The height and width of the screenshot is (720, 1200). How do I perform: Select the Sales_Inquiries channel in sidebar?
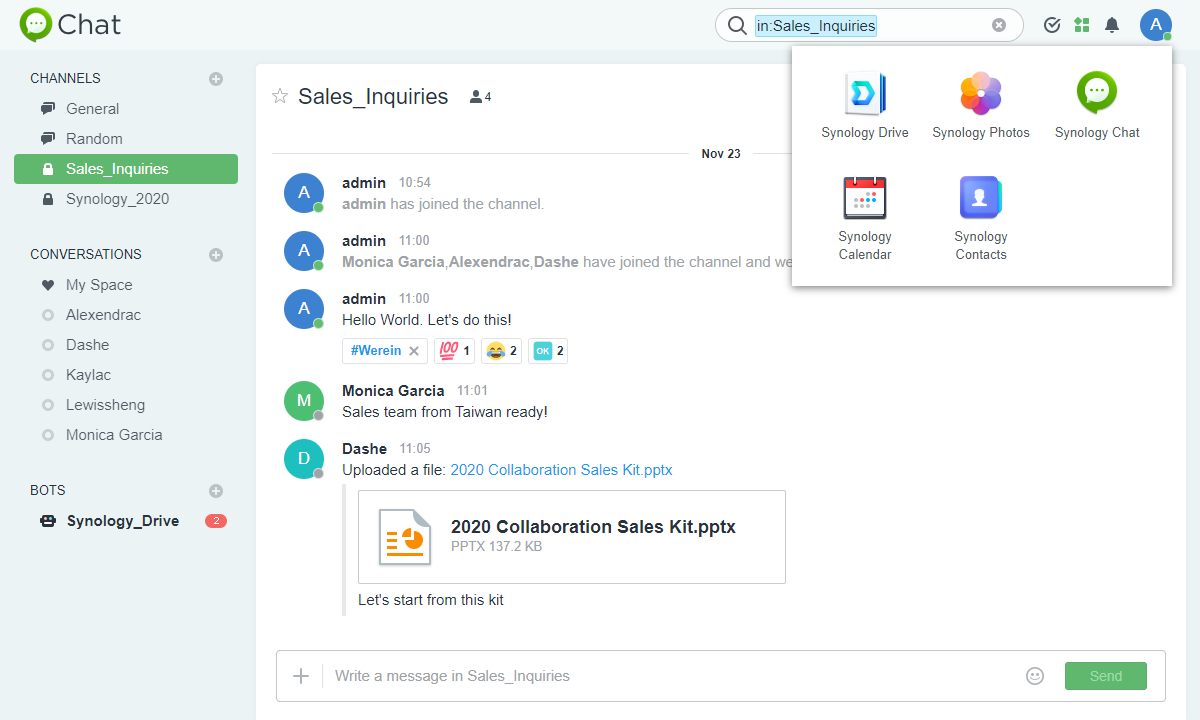[x=126, y=169]
